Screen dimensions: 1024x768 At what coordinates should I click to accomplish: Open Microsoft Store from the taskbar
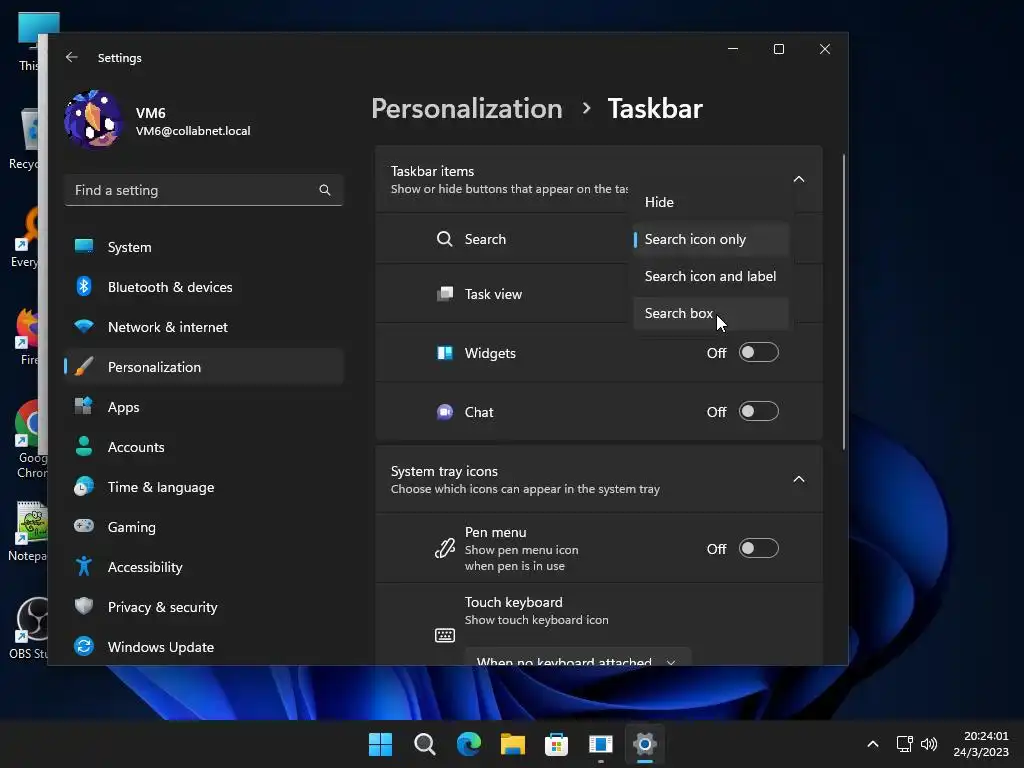[556, 744]
